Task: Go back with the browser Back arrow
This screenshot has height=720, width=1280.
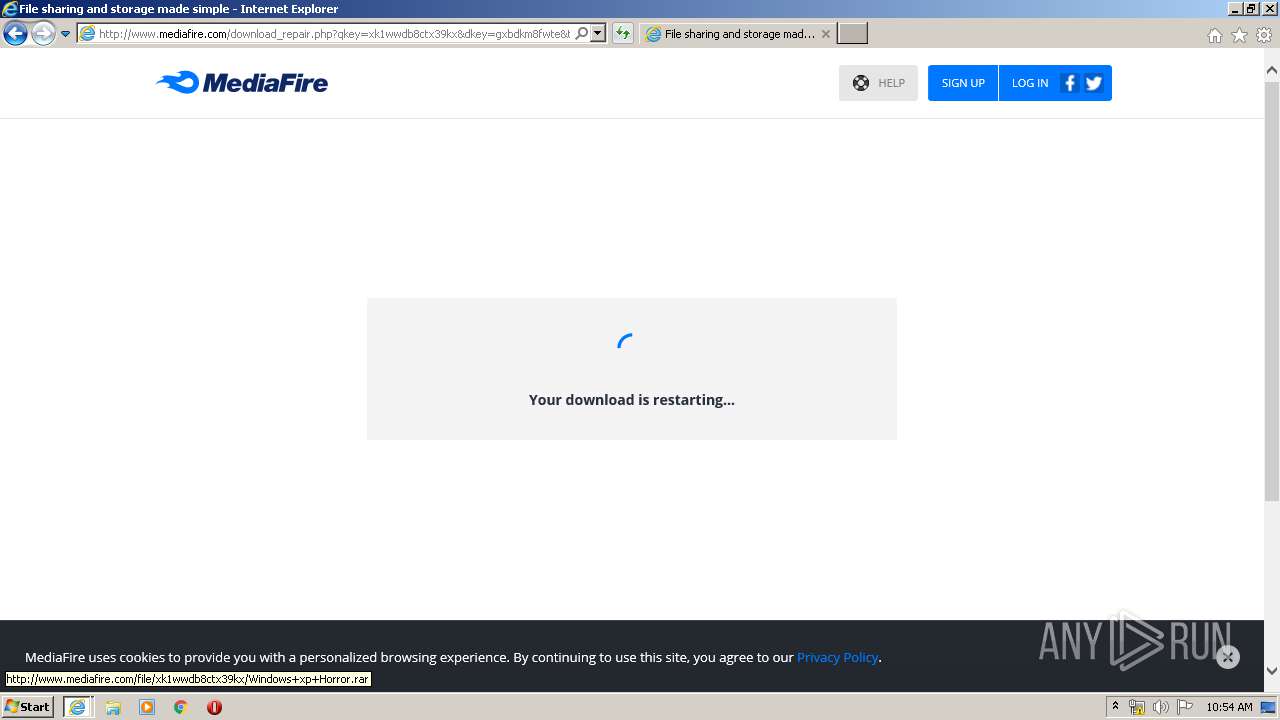Action: coord(15,34)
